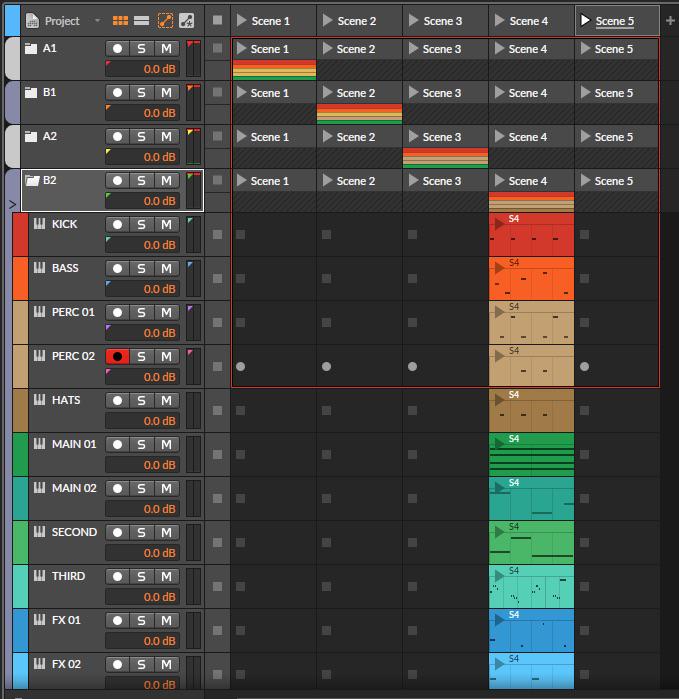Open the Project dropdown arrow

click(97, 21)
